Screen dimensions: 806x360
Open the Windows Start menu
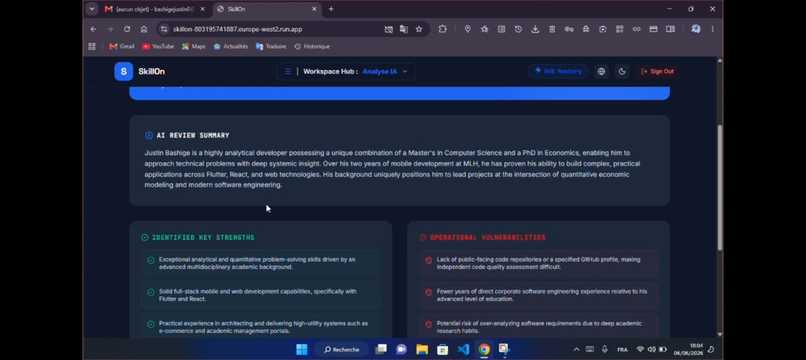302,350
